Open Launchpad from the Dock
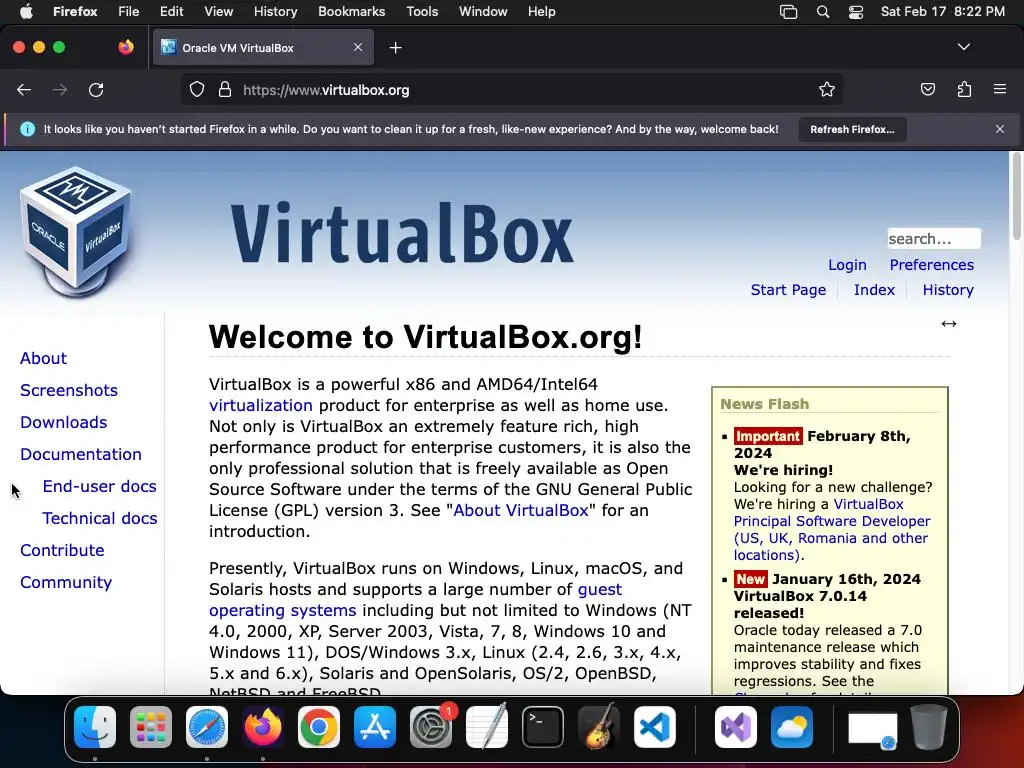Screen dimensions: 1024x768 pos(151,727)
